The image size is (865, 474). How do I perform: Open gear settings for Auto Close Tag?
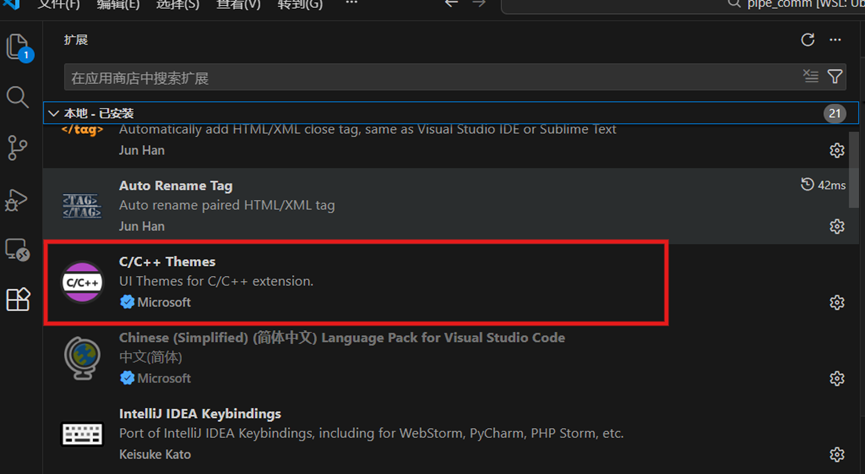837,150
